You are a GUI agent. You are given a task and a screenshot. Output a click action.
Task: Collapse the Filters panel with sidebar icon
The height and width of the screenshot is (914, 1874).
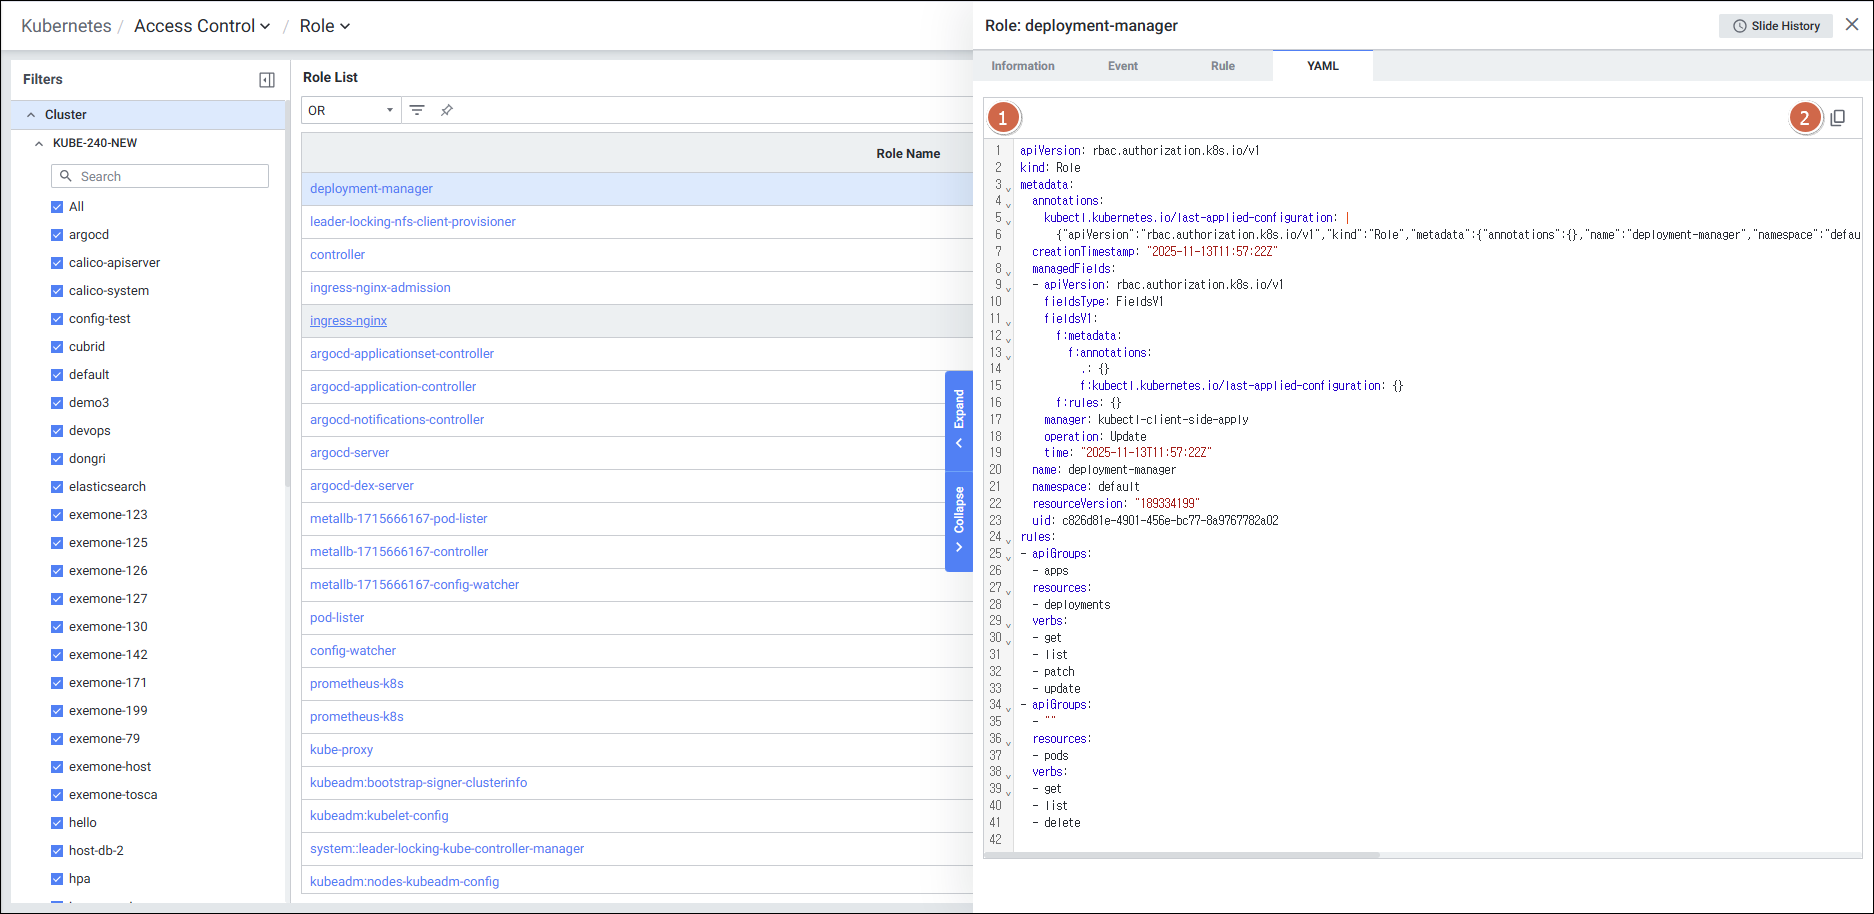267,80
